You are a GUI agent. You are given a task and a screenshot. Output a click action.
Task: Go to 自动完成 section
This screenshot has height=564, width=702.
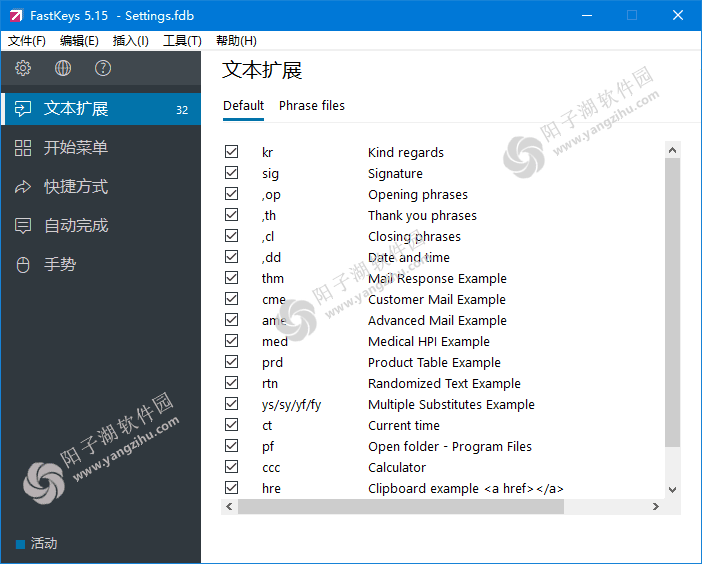point(101,226)
